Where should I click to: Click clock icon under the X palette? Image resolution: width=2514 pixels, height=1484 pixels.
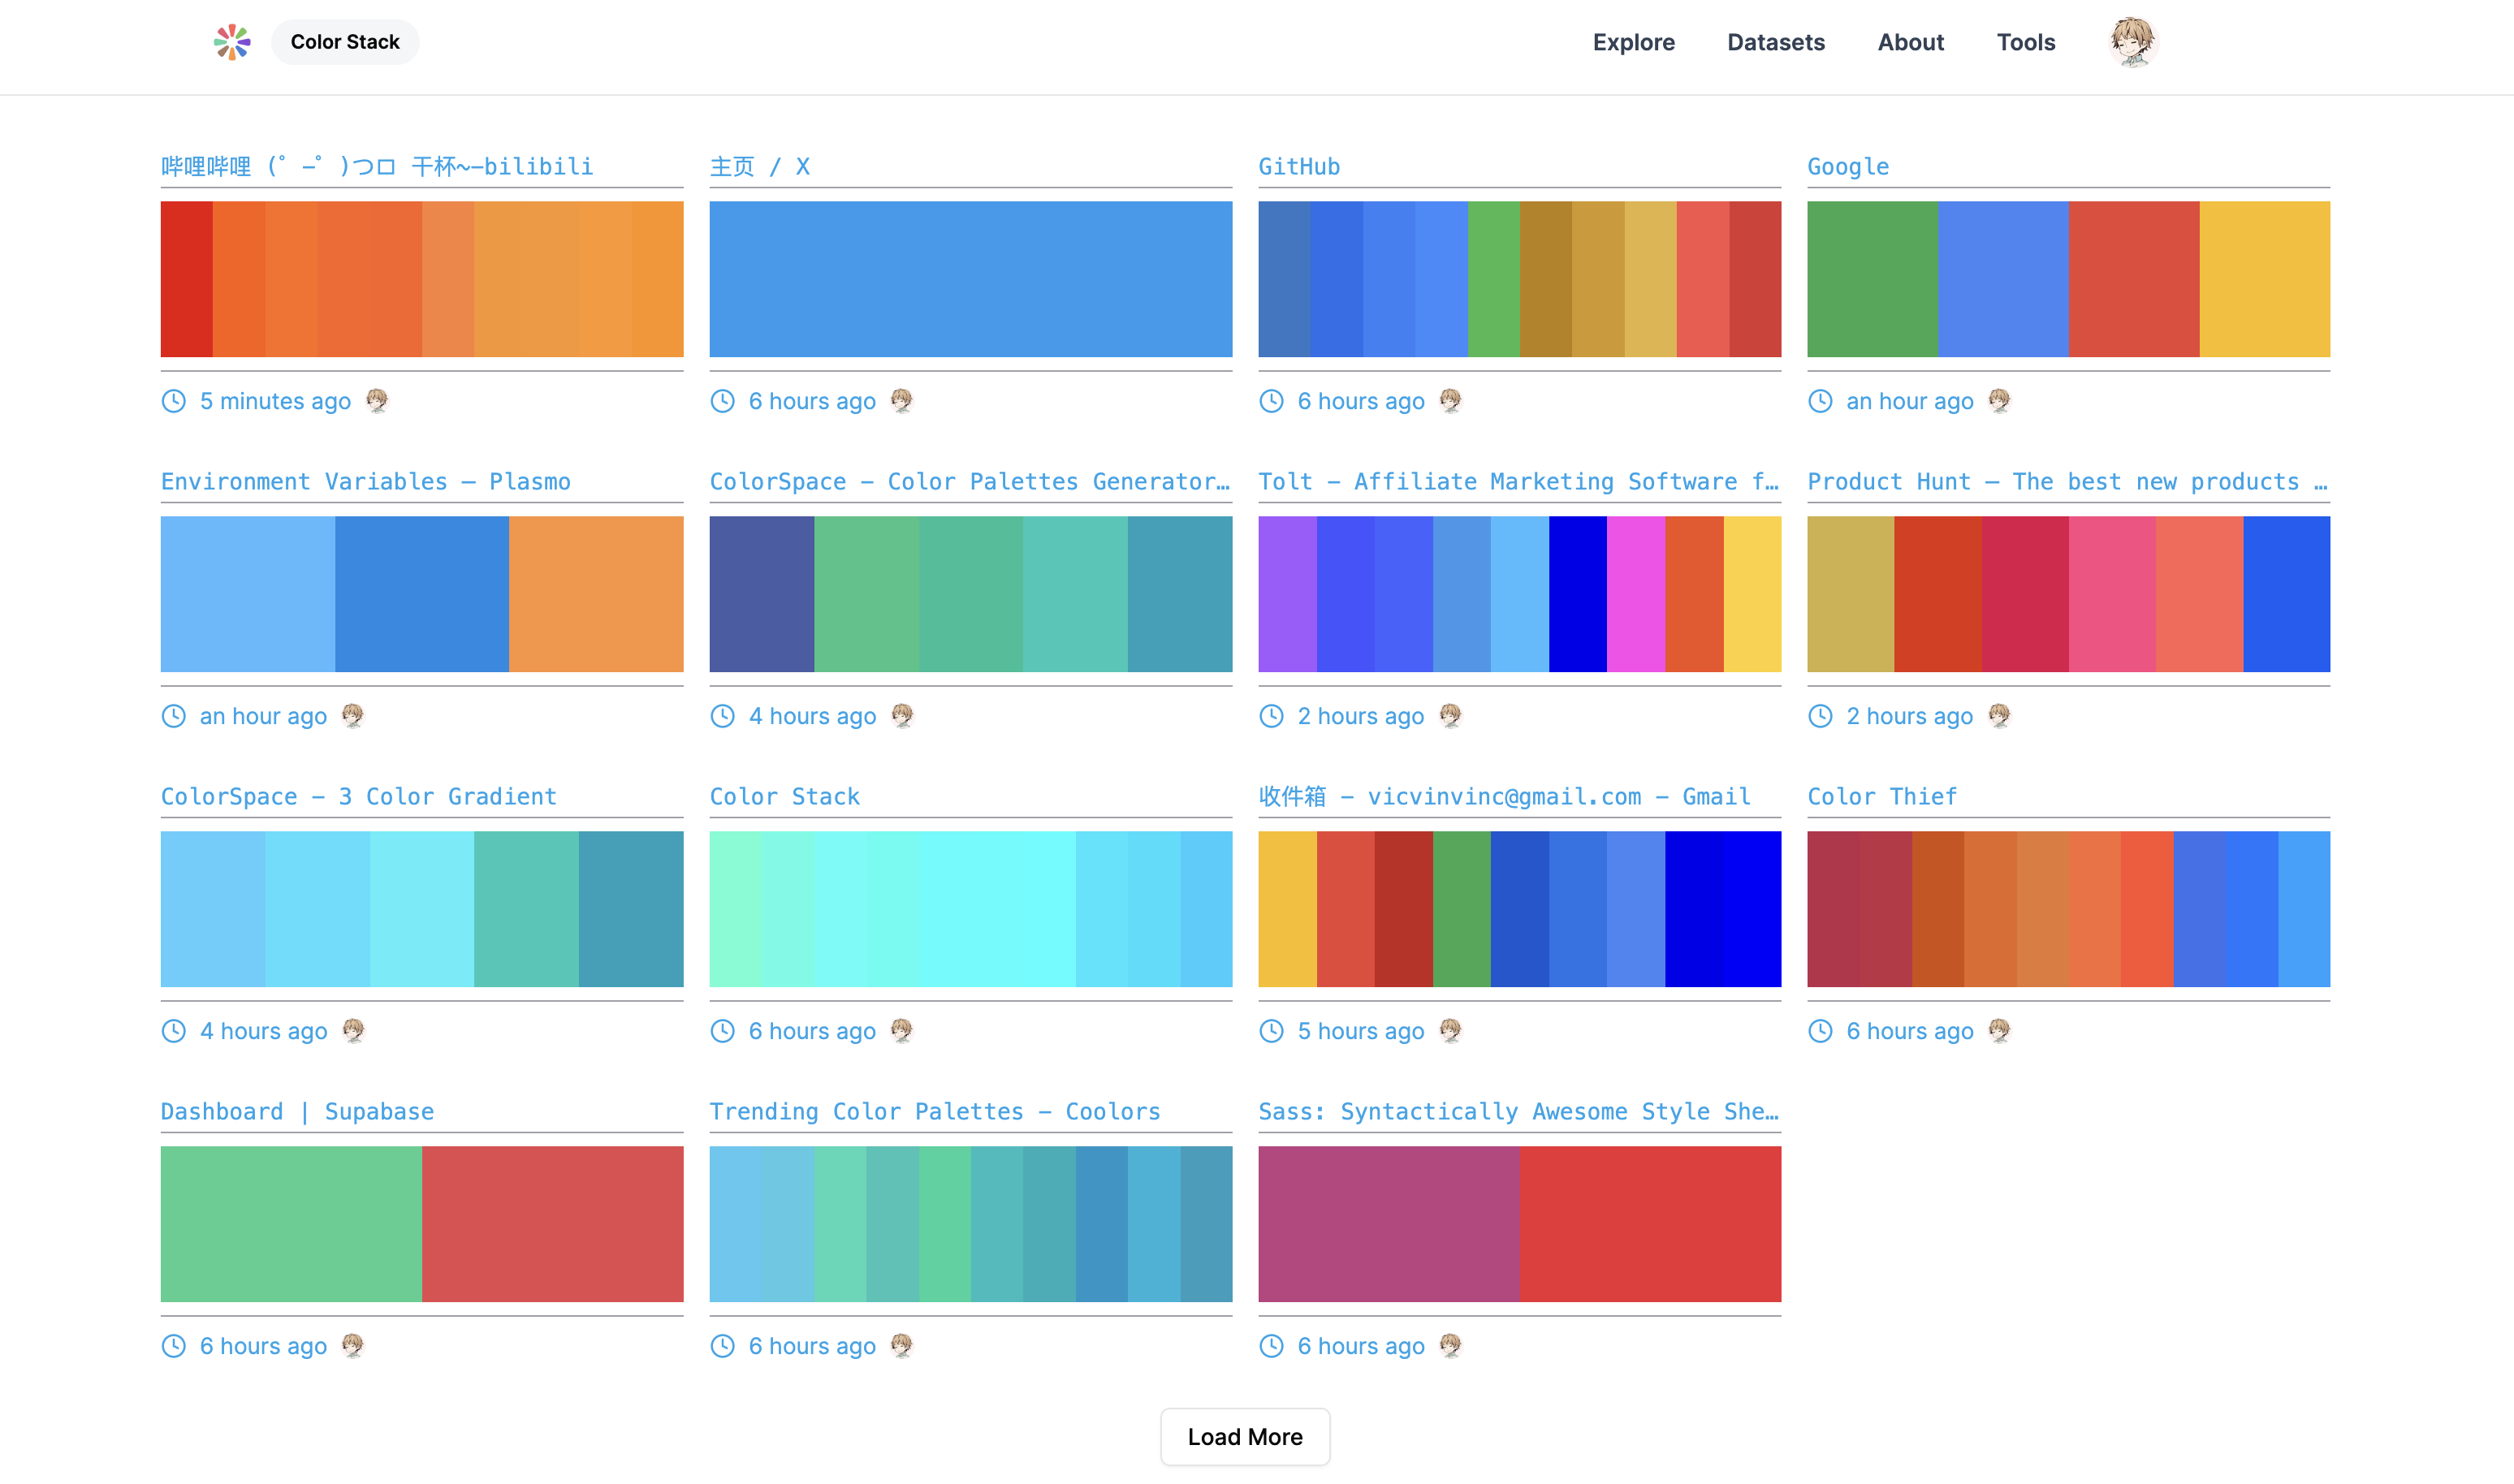723,401
